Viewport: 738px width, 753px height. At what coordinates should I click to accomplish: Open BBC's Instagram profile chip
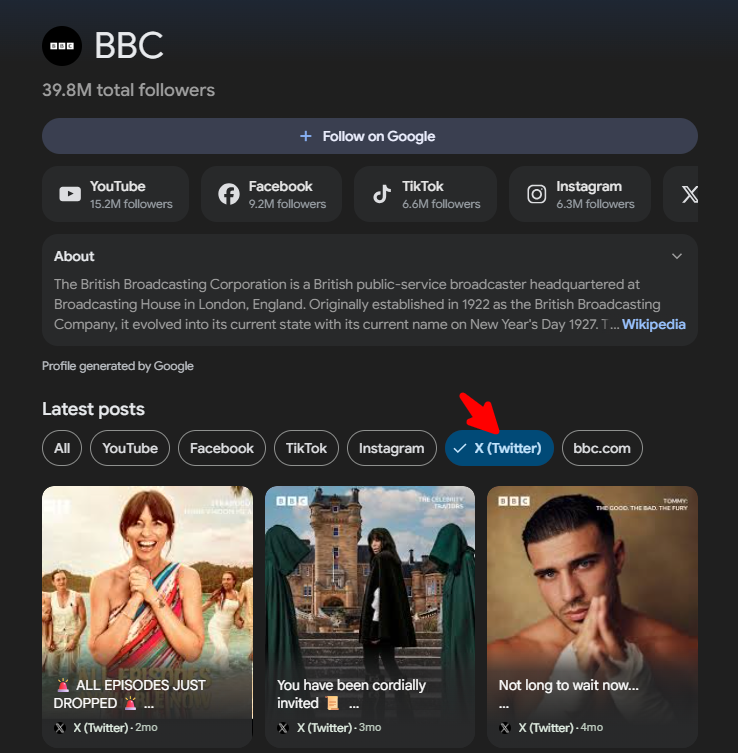(580, 194)
